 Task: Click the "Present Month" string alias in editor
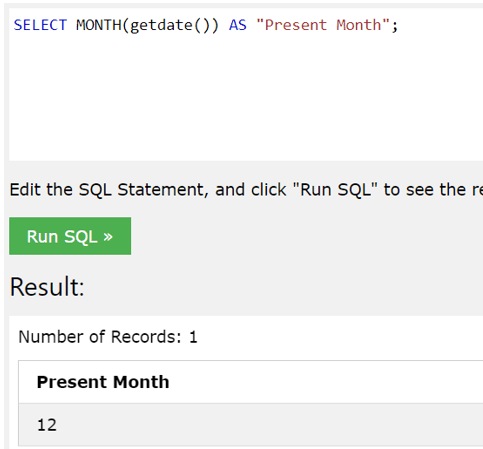[323, 25]
